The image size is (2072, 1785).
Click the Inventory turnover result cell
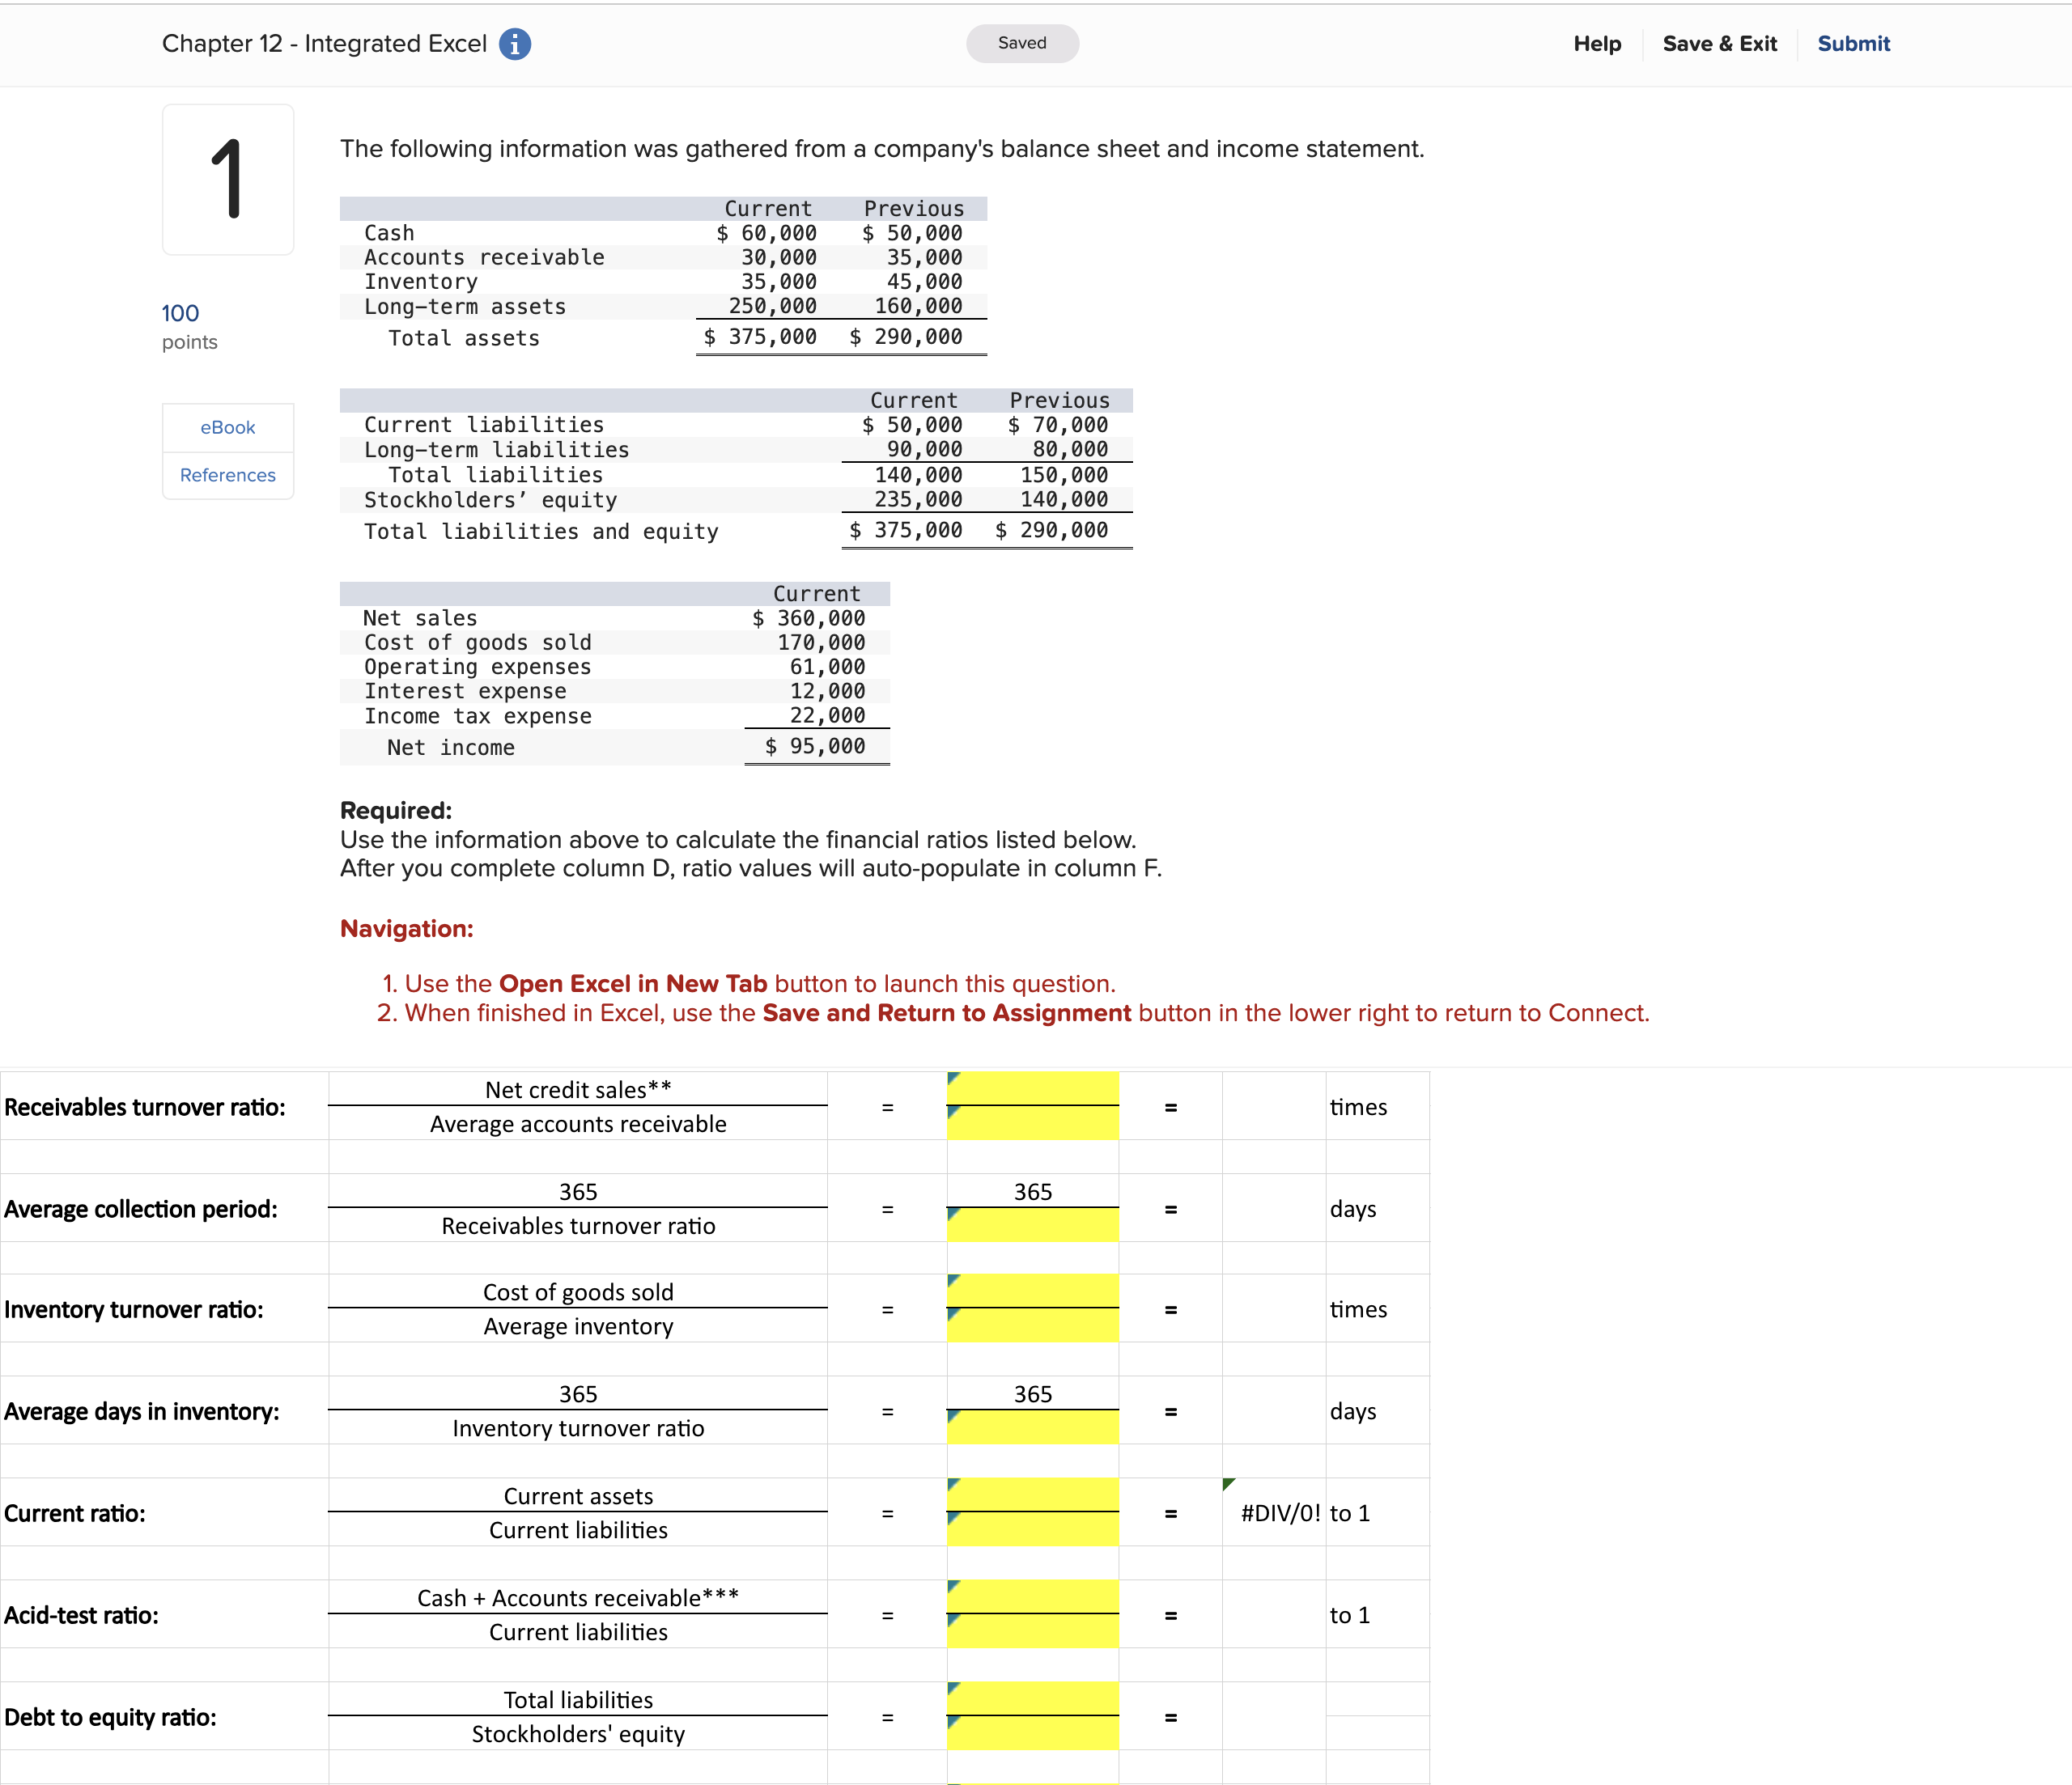click(x=1274, y=1308)
